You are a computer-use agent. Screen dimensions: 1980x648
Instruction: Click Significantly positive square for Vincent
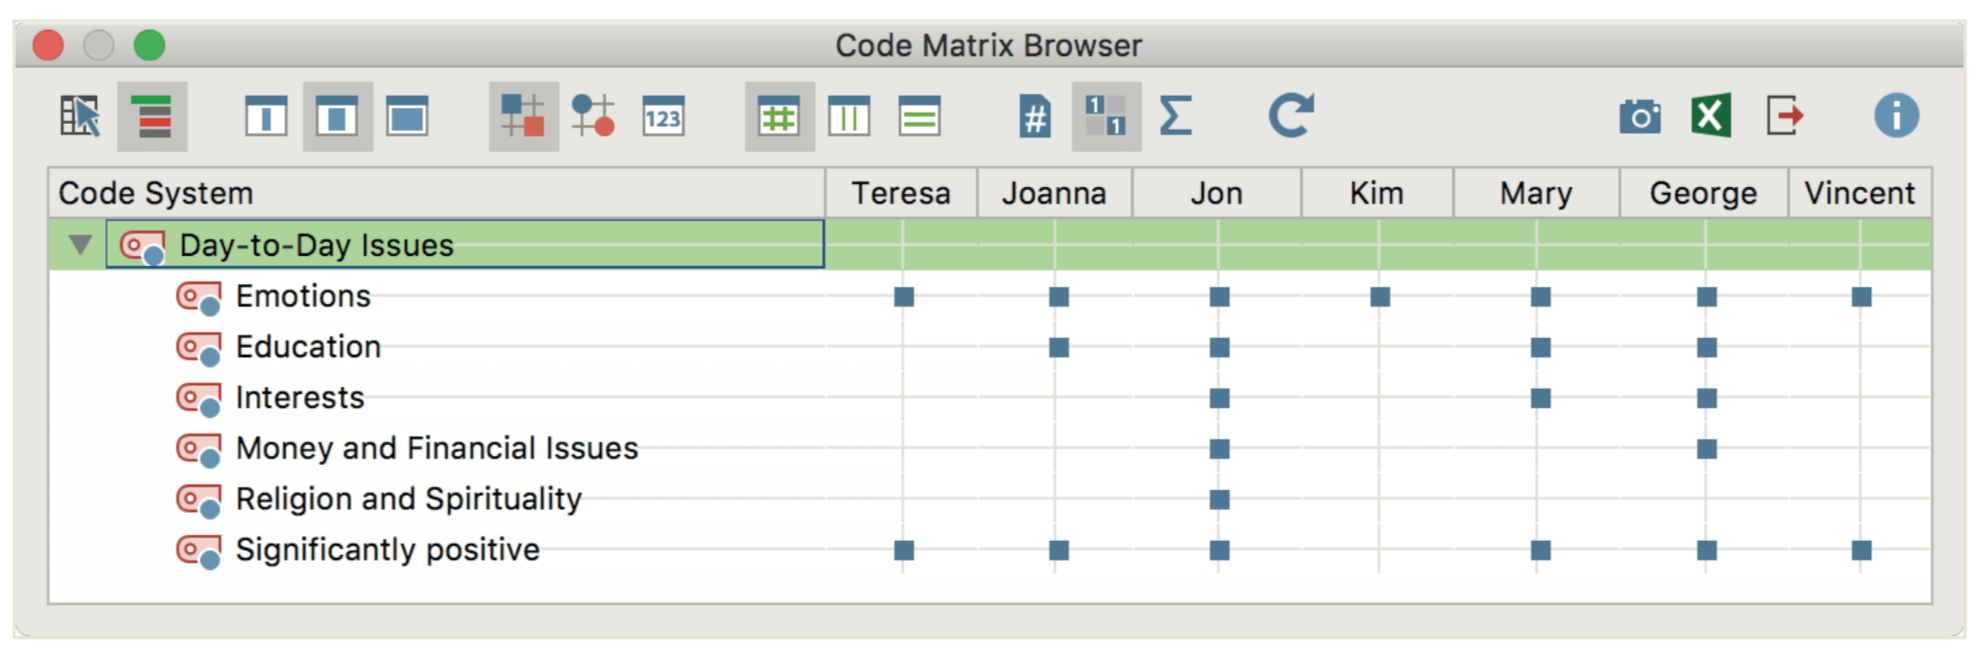pyautogui.click(x=1861, y=550)
